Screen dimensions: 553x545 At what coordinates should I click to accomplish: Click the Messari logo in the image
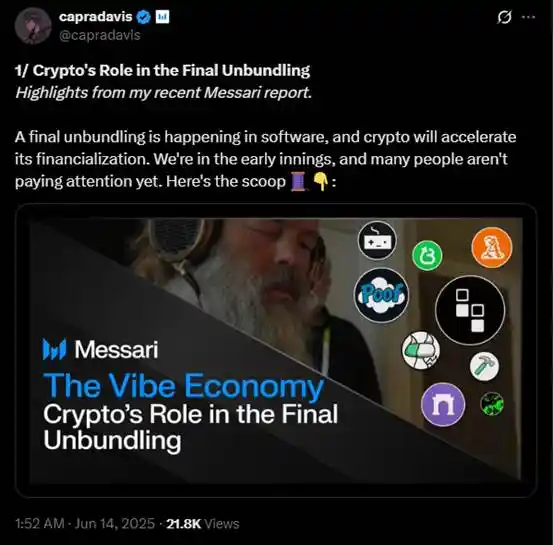click(x=101, y=349)
